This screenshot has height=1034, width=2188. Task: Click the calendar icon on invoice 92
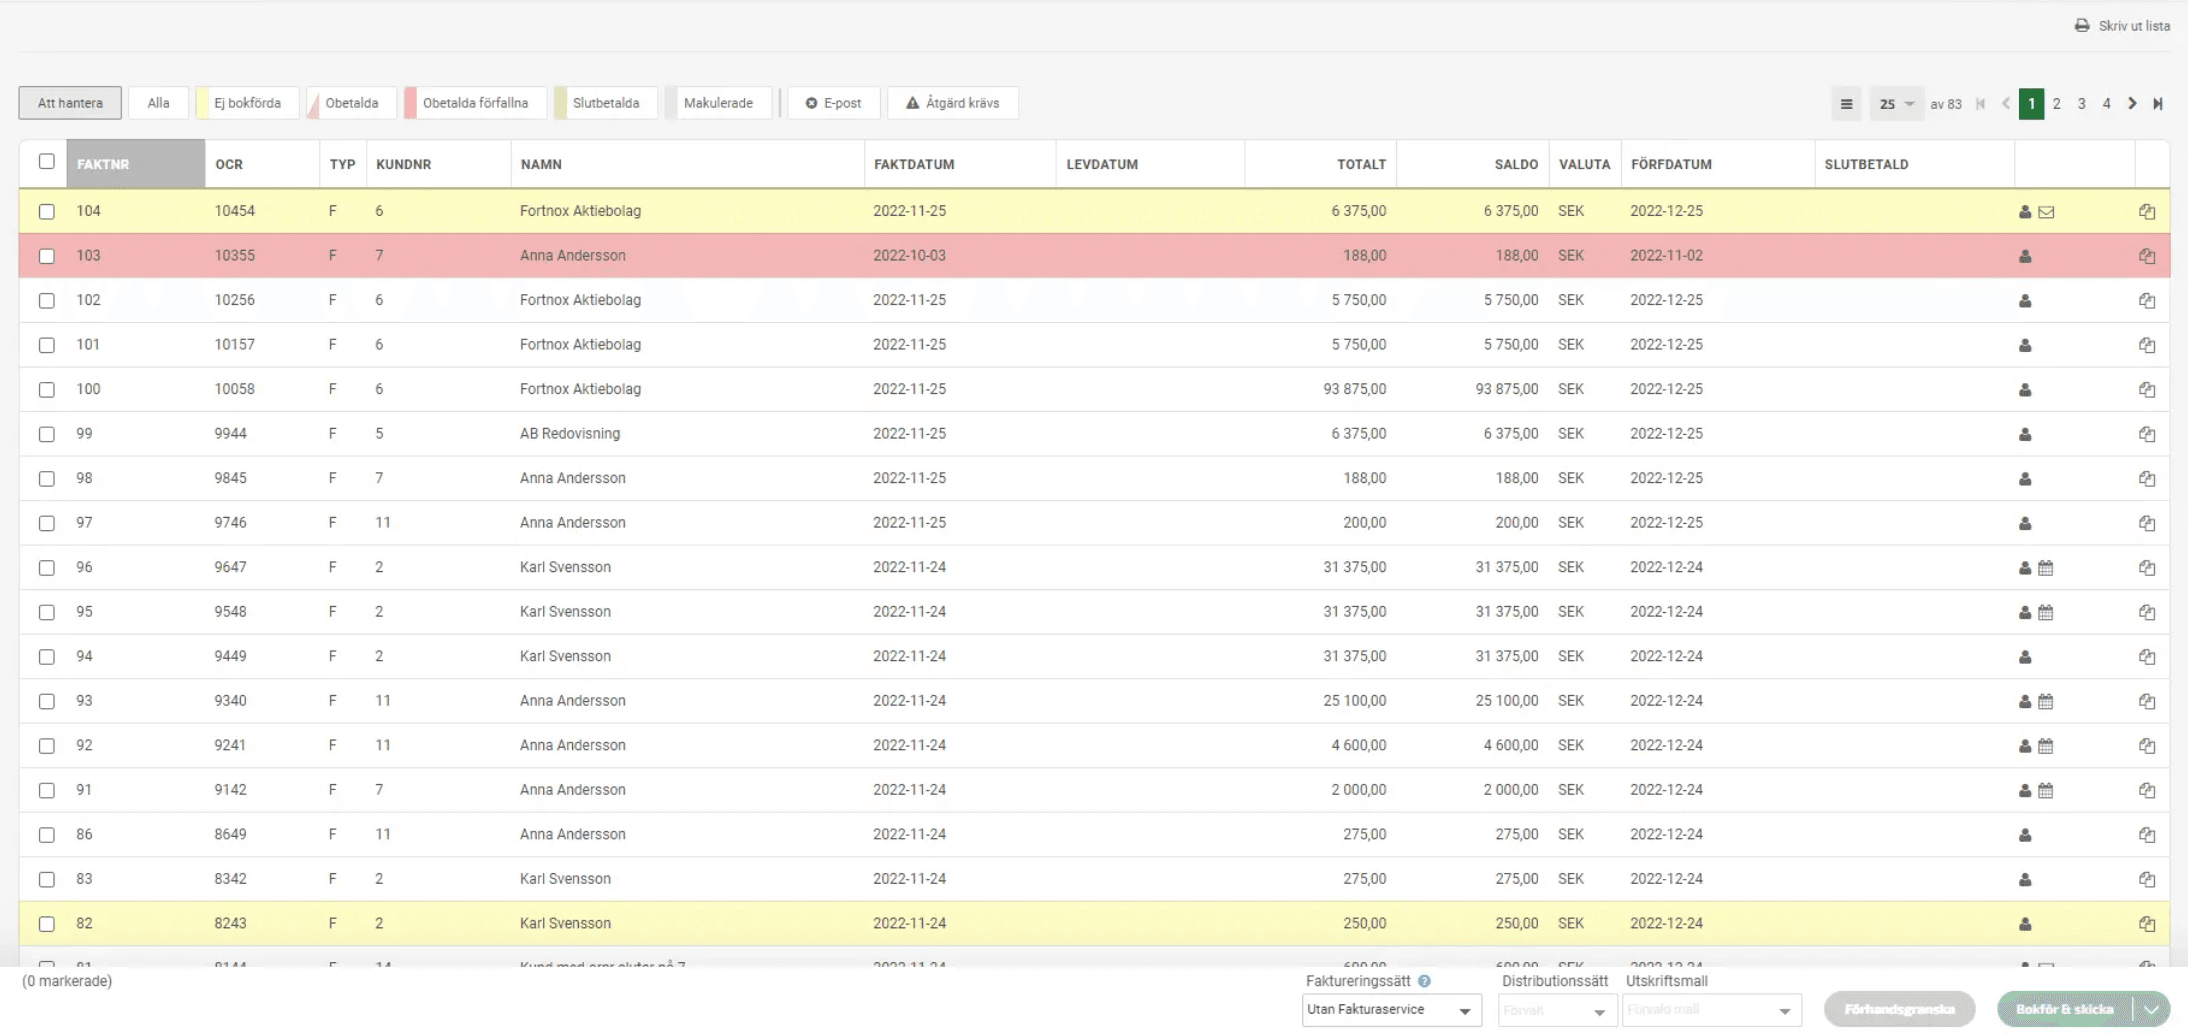tap(2046, 746)
